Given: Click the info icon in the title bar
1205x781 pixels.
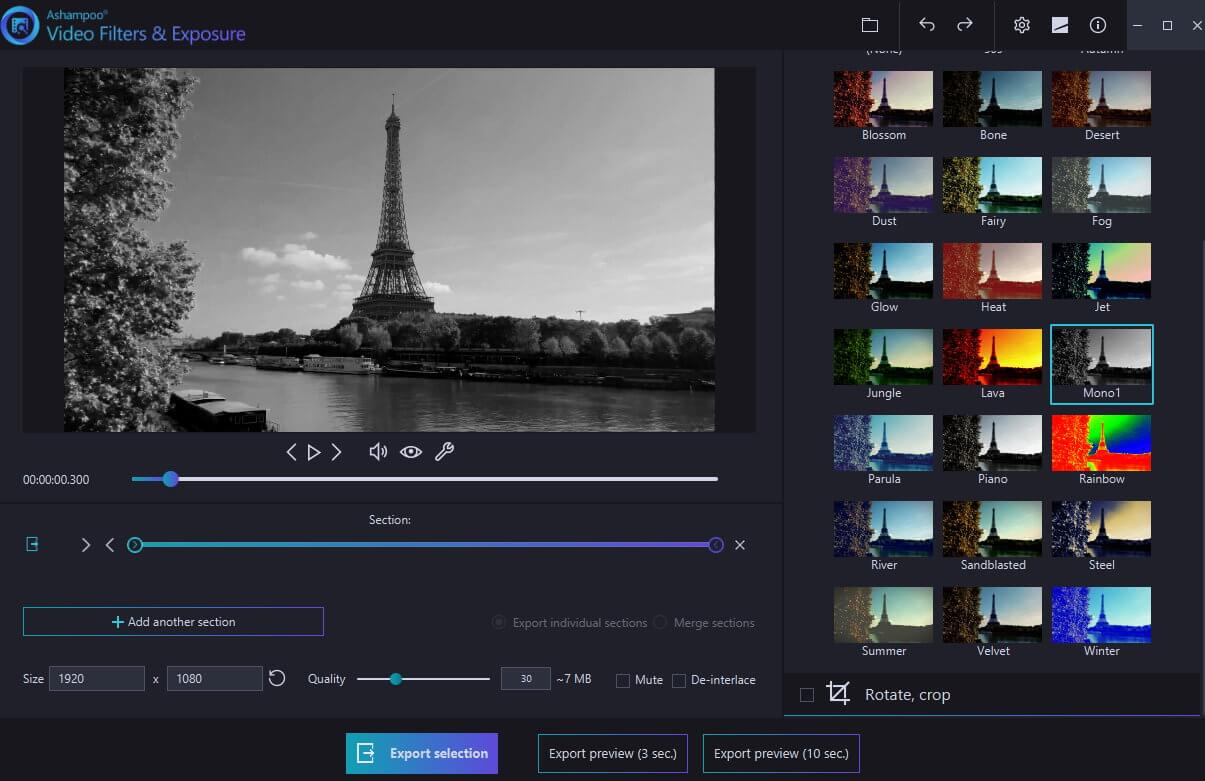Looking at the screenshot, I should [x=1097, y=25].
